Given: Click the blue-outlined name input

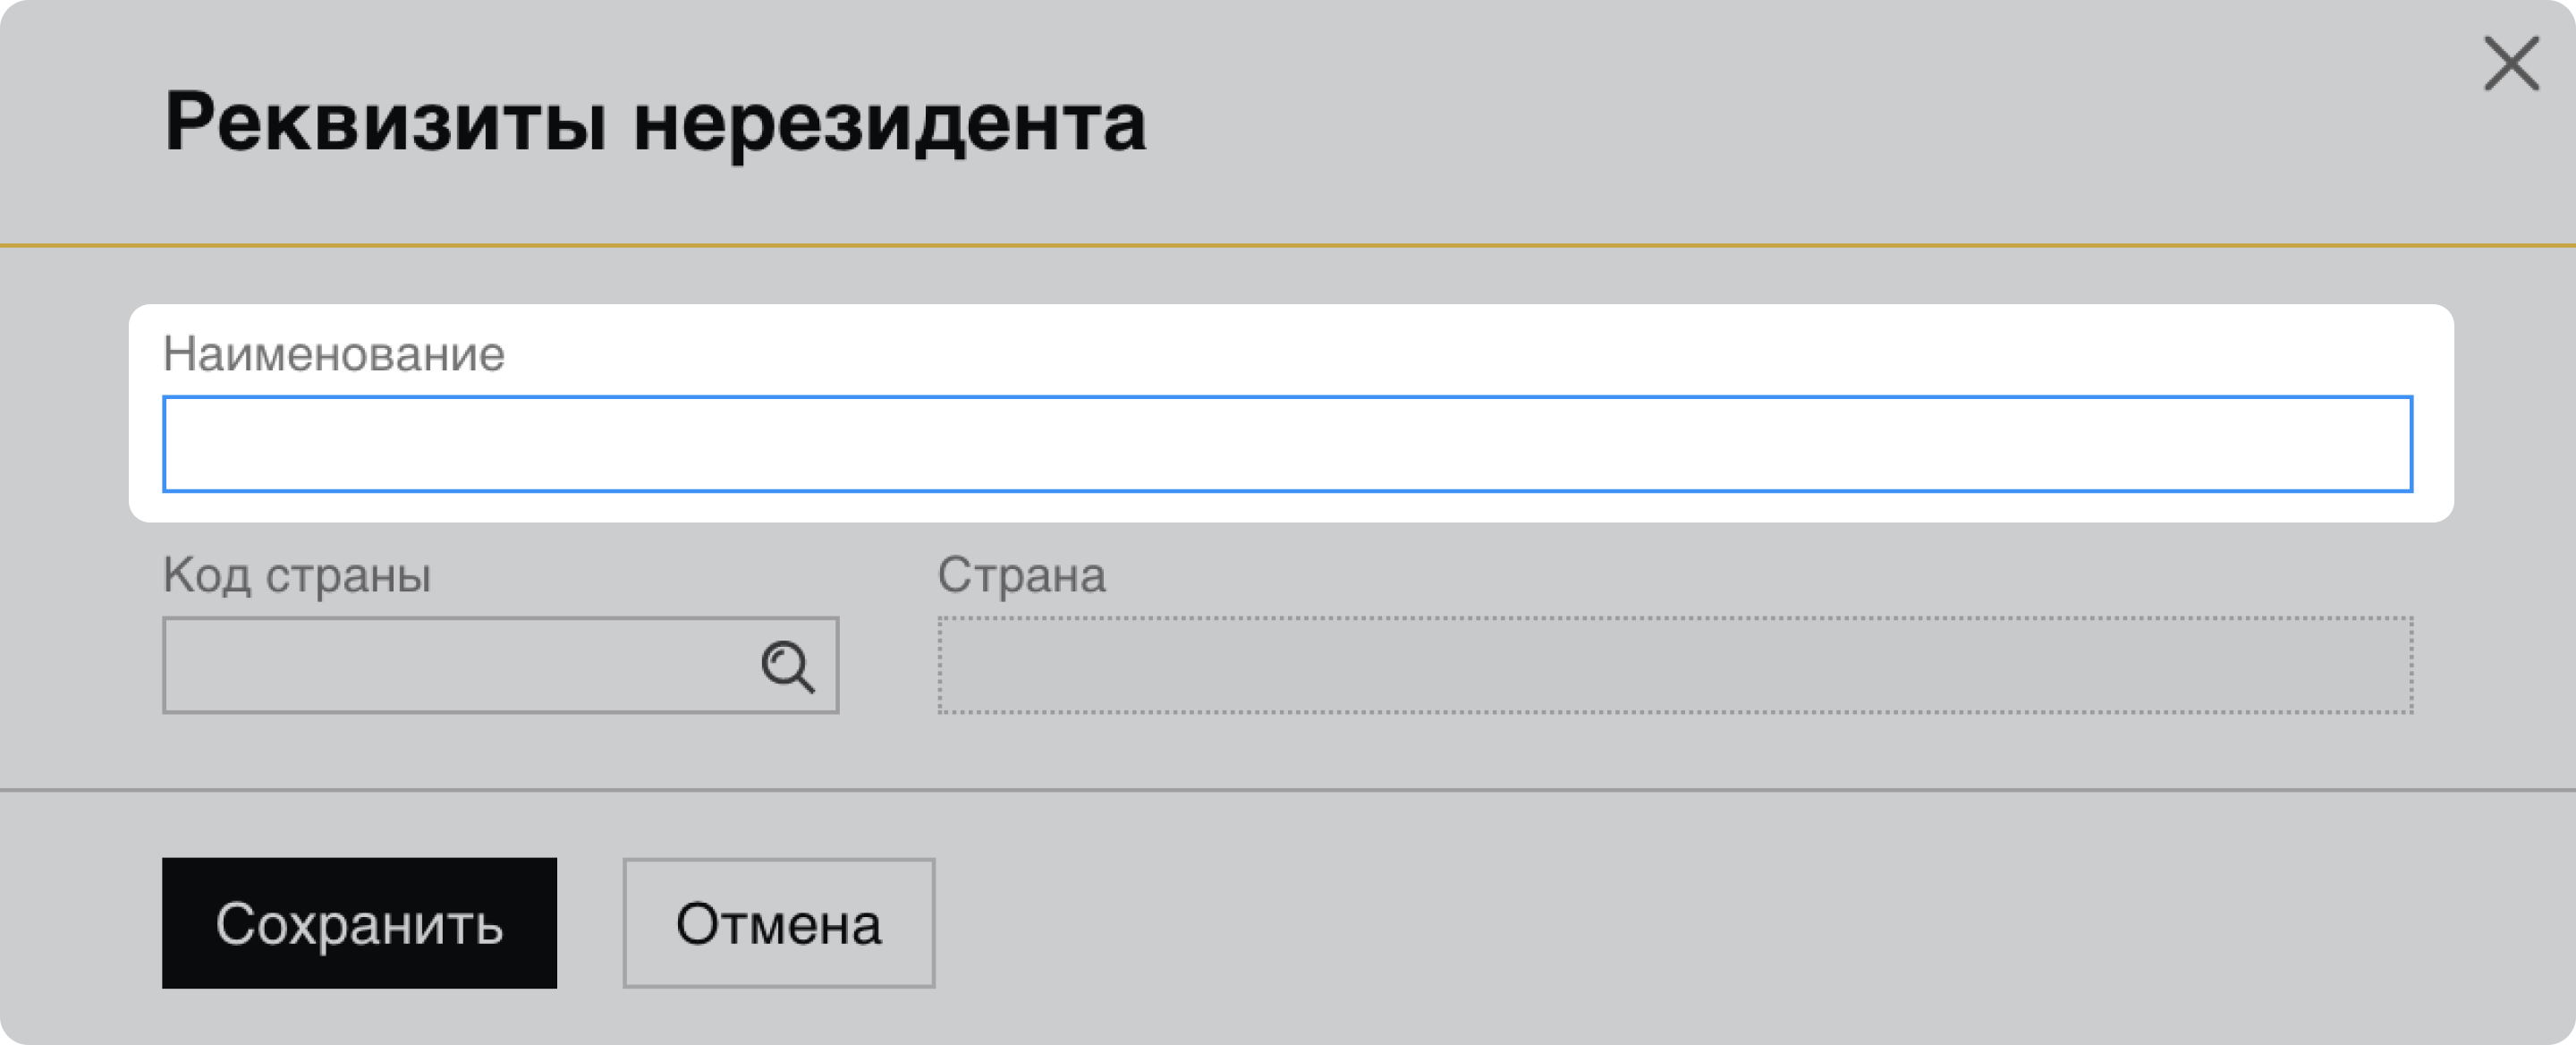Looking at the screenshot, I should (1287, 444).
